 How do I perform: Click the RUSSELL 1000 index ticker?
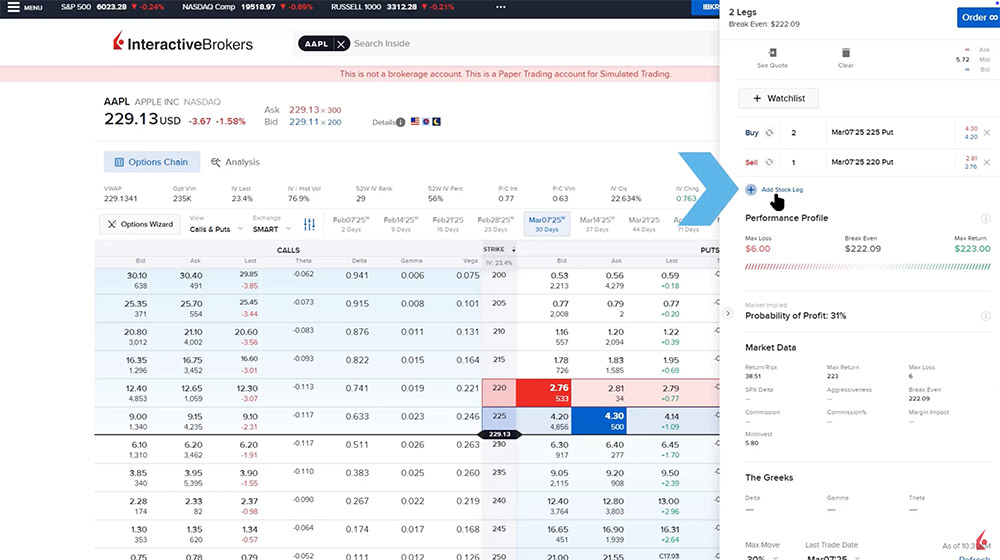(x=392, y=7)
